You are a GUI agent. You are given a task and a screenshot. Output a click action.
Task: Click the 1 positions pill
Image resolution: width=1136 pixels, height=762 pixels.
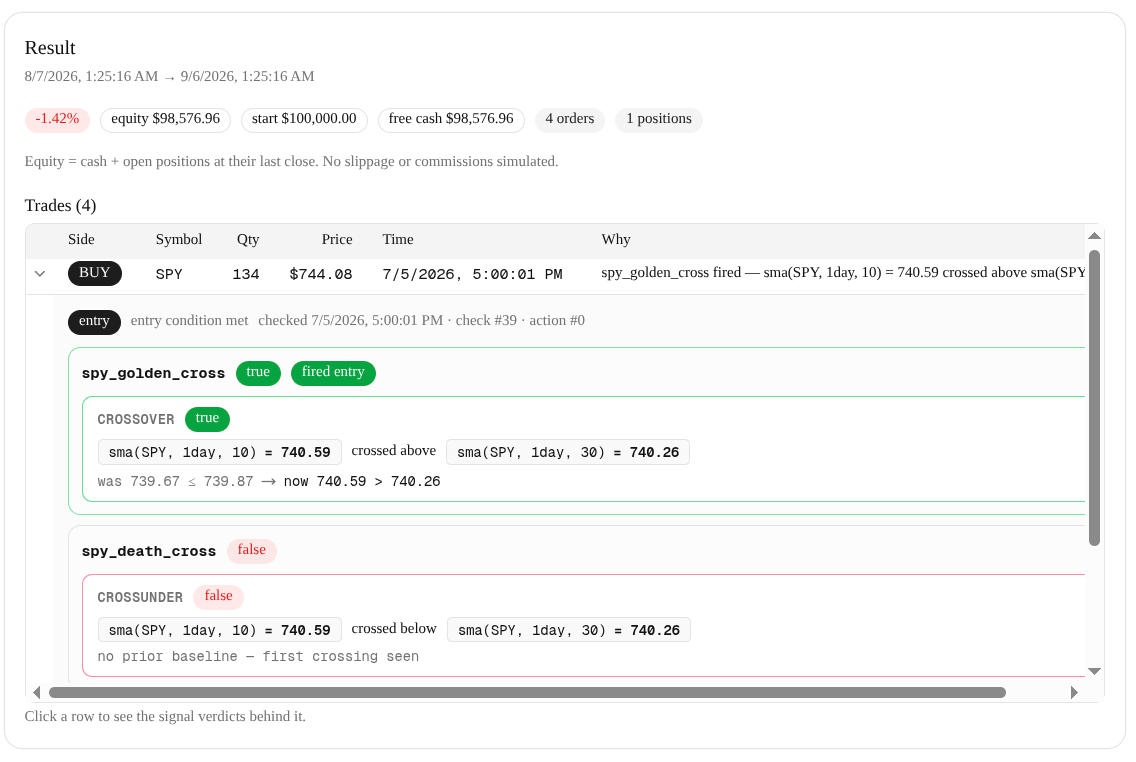coord(659,120)
